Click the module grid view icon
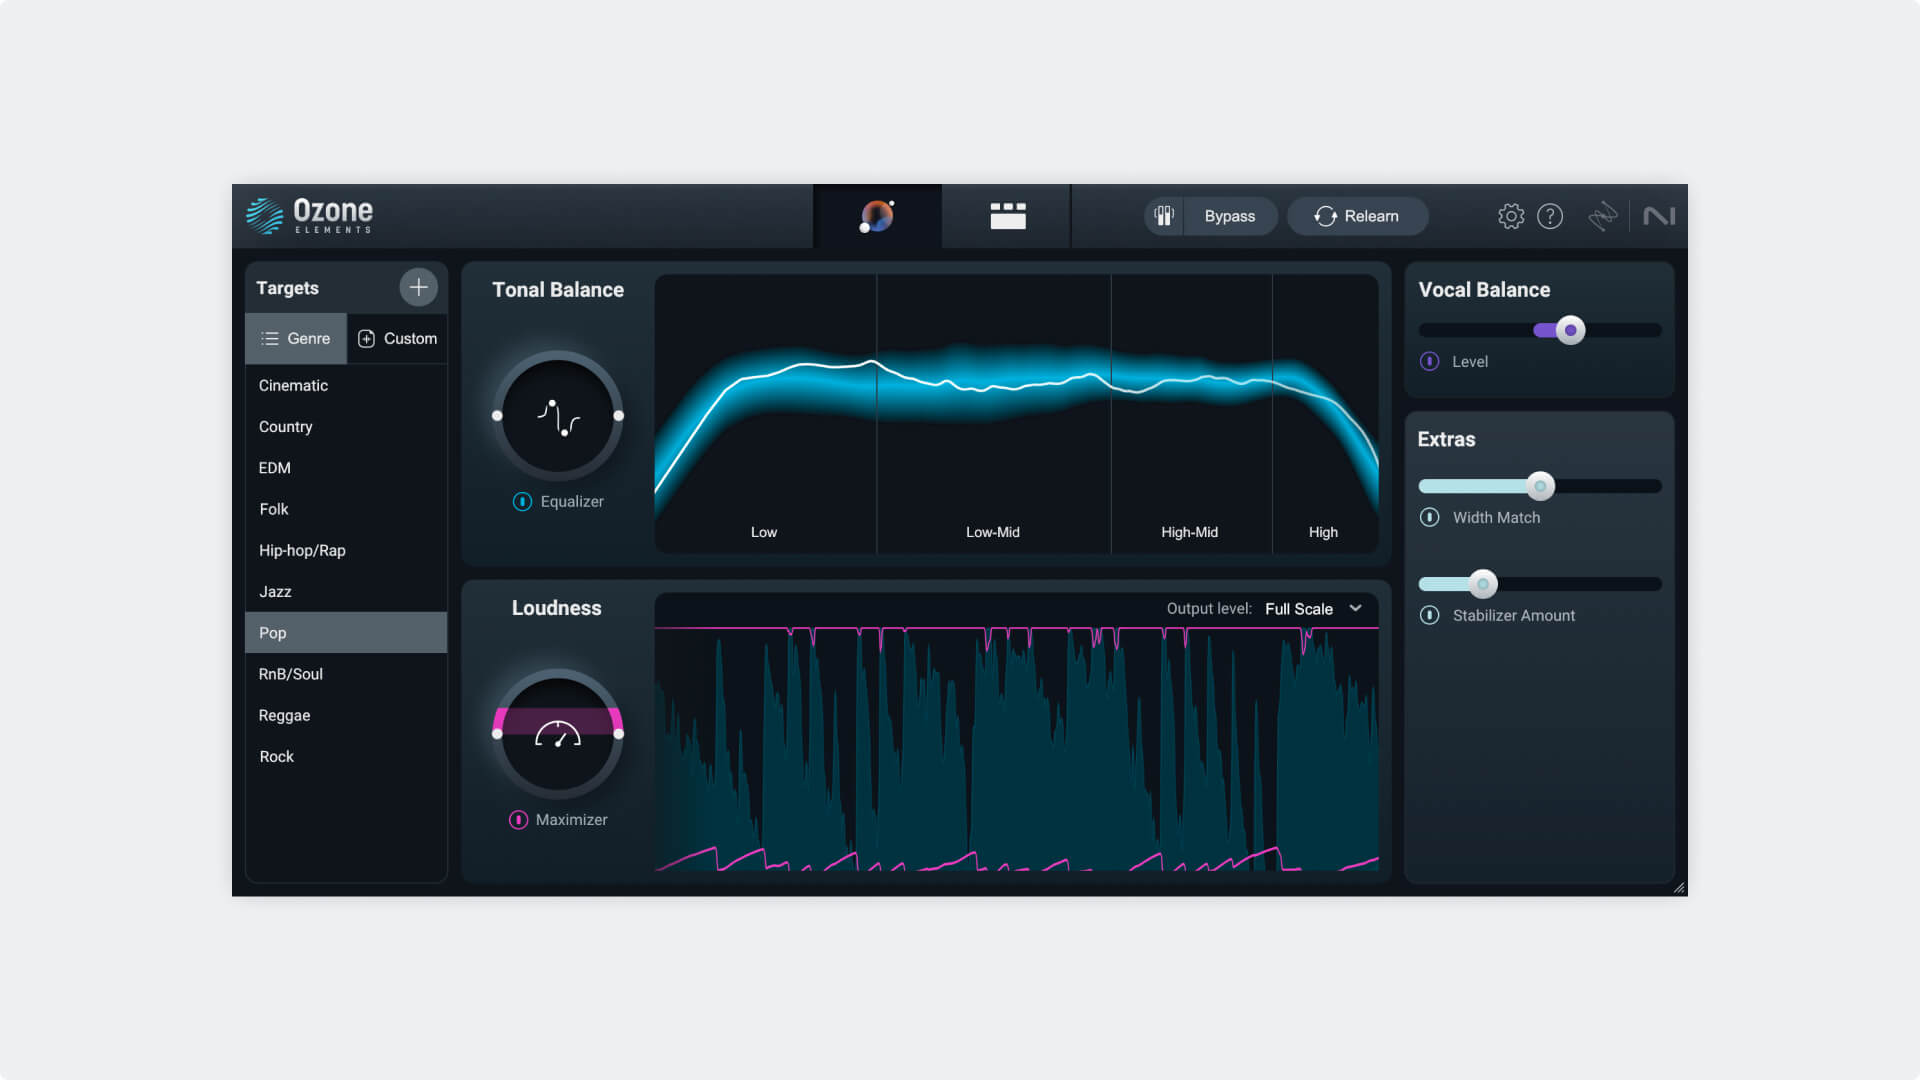Viewport: 1920px width, 1080px height. (x=1006, y=215)
